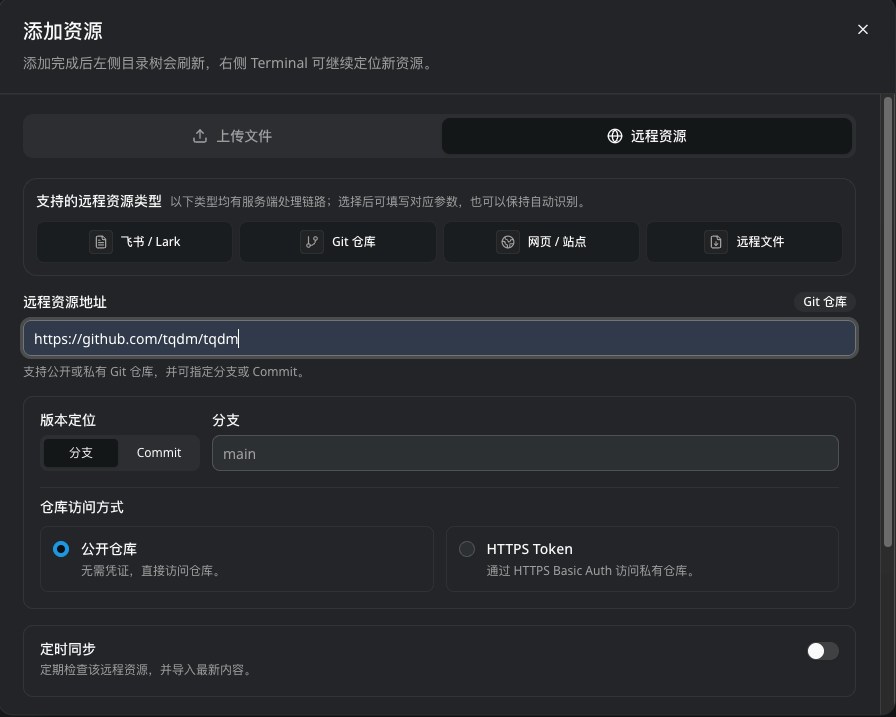This screenshot has height=717, width=896.
Task: Choose Commit version positioning option
Action: coord(158,452)
